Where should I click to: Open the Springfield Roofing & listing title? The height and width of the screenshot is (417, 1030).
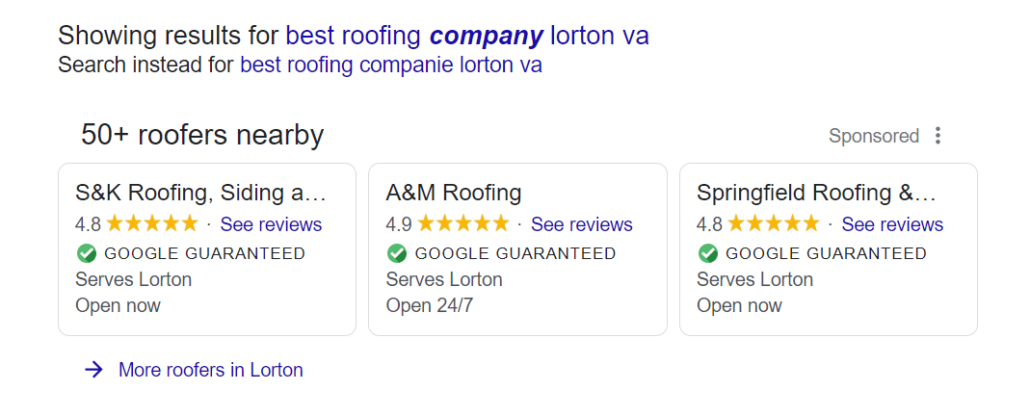tap(817, 193)
